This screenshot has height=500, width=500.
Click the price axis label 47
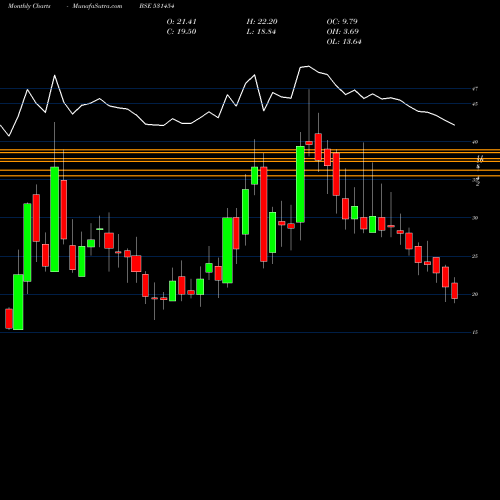tap(475, 89)
